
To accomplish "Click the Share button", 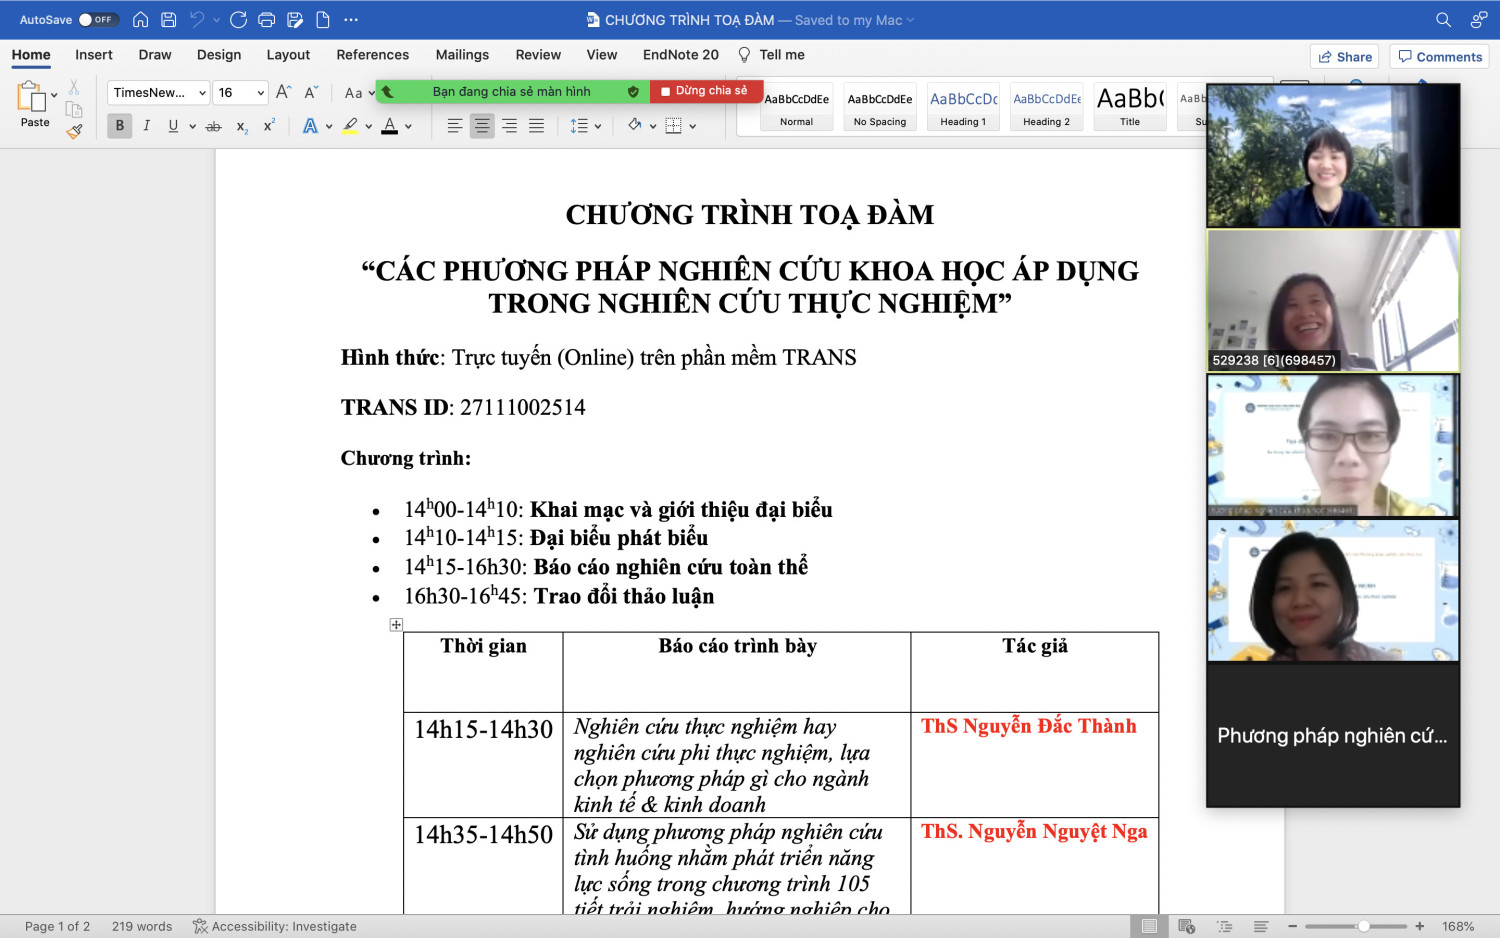I will point(1344,57).
